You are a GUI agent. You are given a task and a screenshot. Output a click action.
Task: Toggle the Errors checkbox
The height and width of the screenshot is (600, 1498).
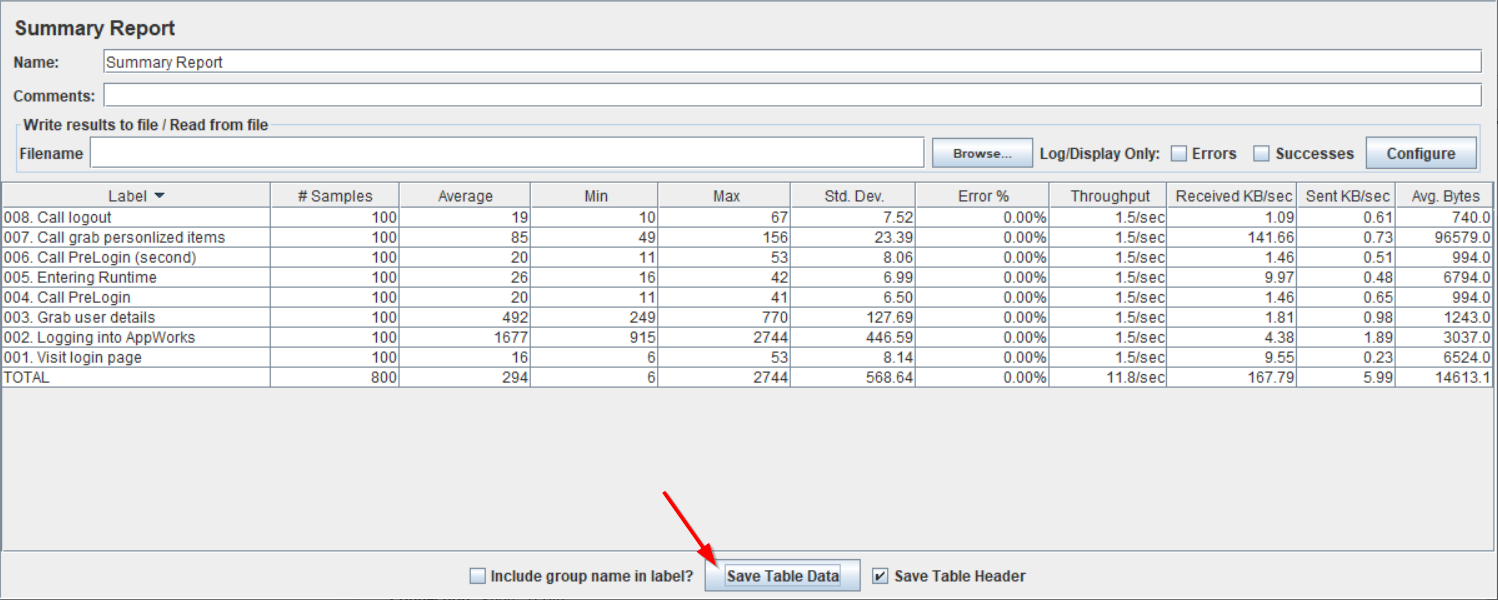pos(1179,154)
